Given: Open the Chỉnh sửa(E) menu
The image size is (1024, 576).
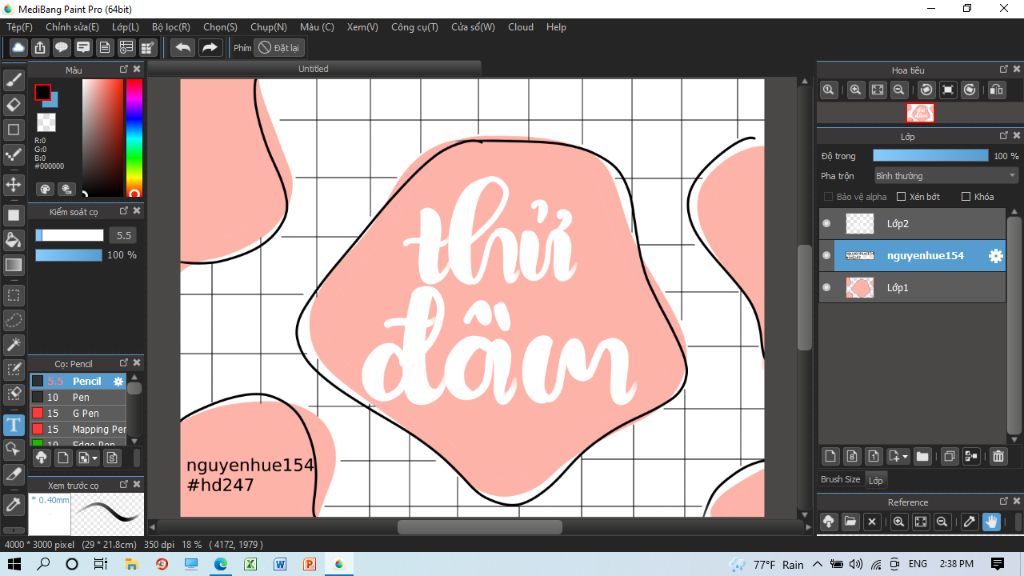Looking at the screenshot, I should (x=72, y=27).
